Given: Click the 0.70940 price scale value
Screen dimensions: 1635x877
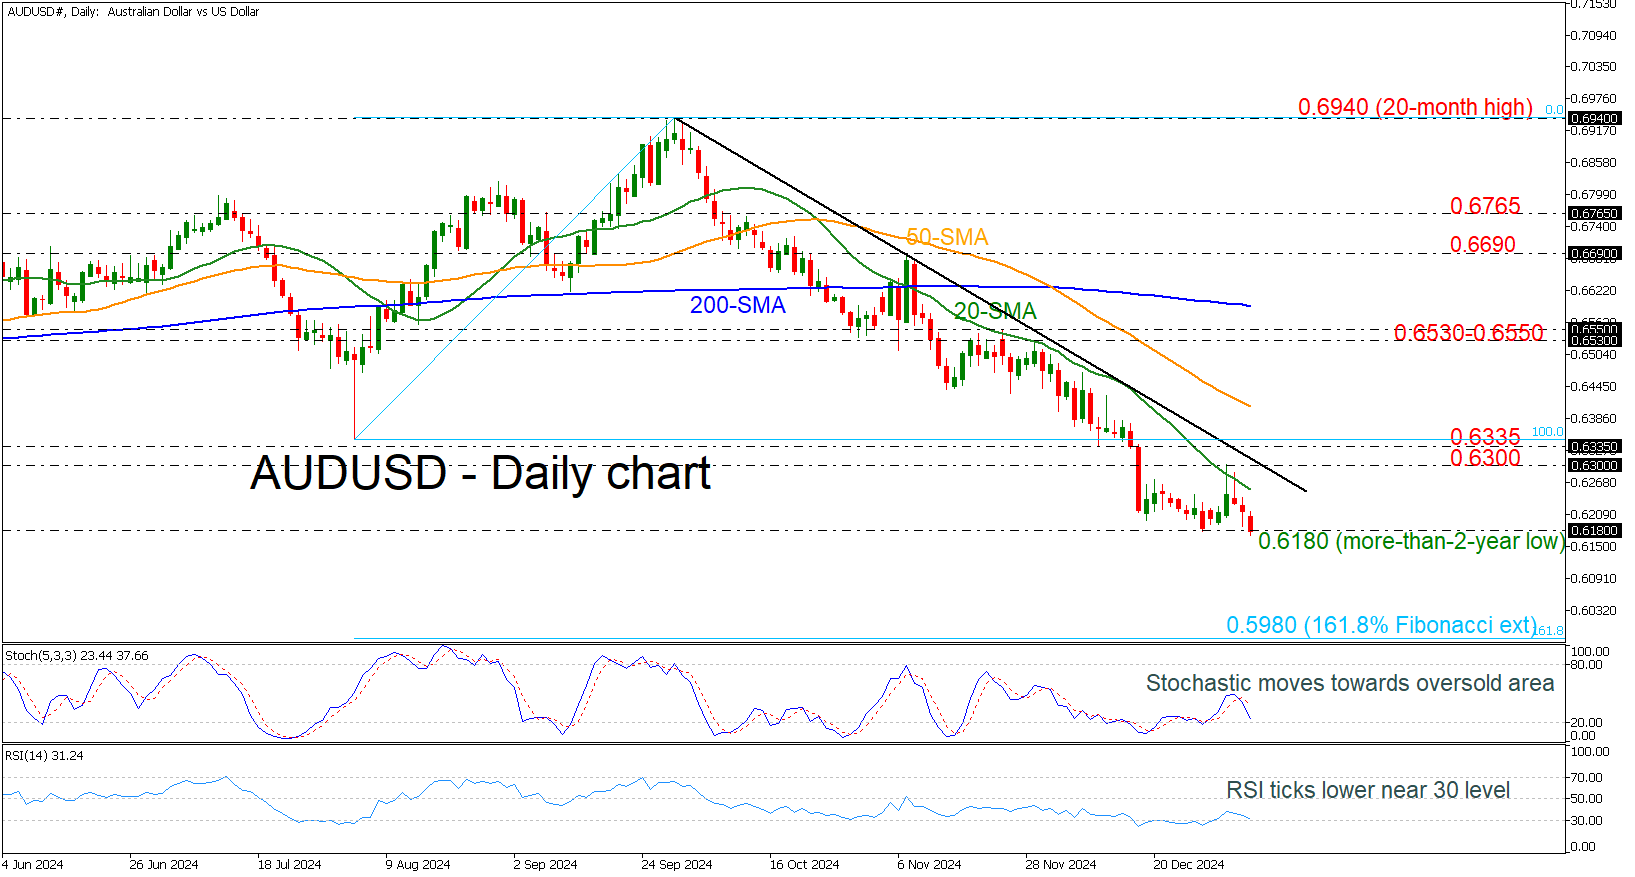Looking at the screenshot, I should [1595, 35].
